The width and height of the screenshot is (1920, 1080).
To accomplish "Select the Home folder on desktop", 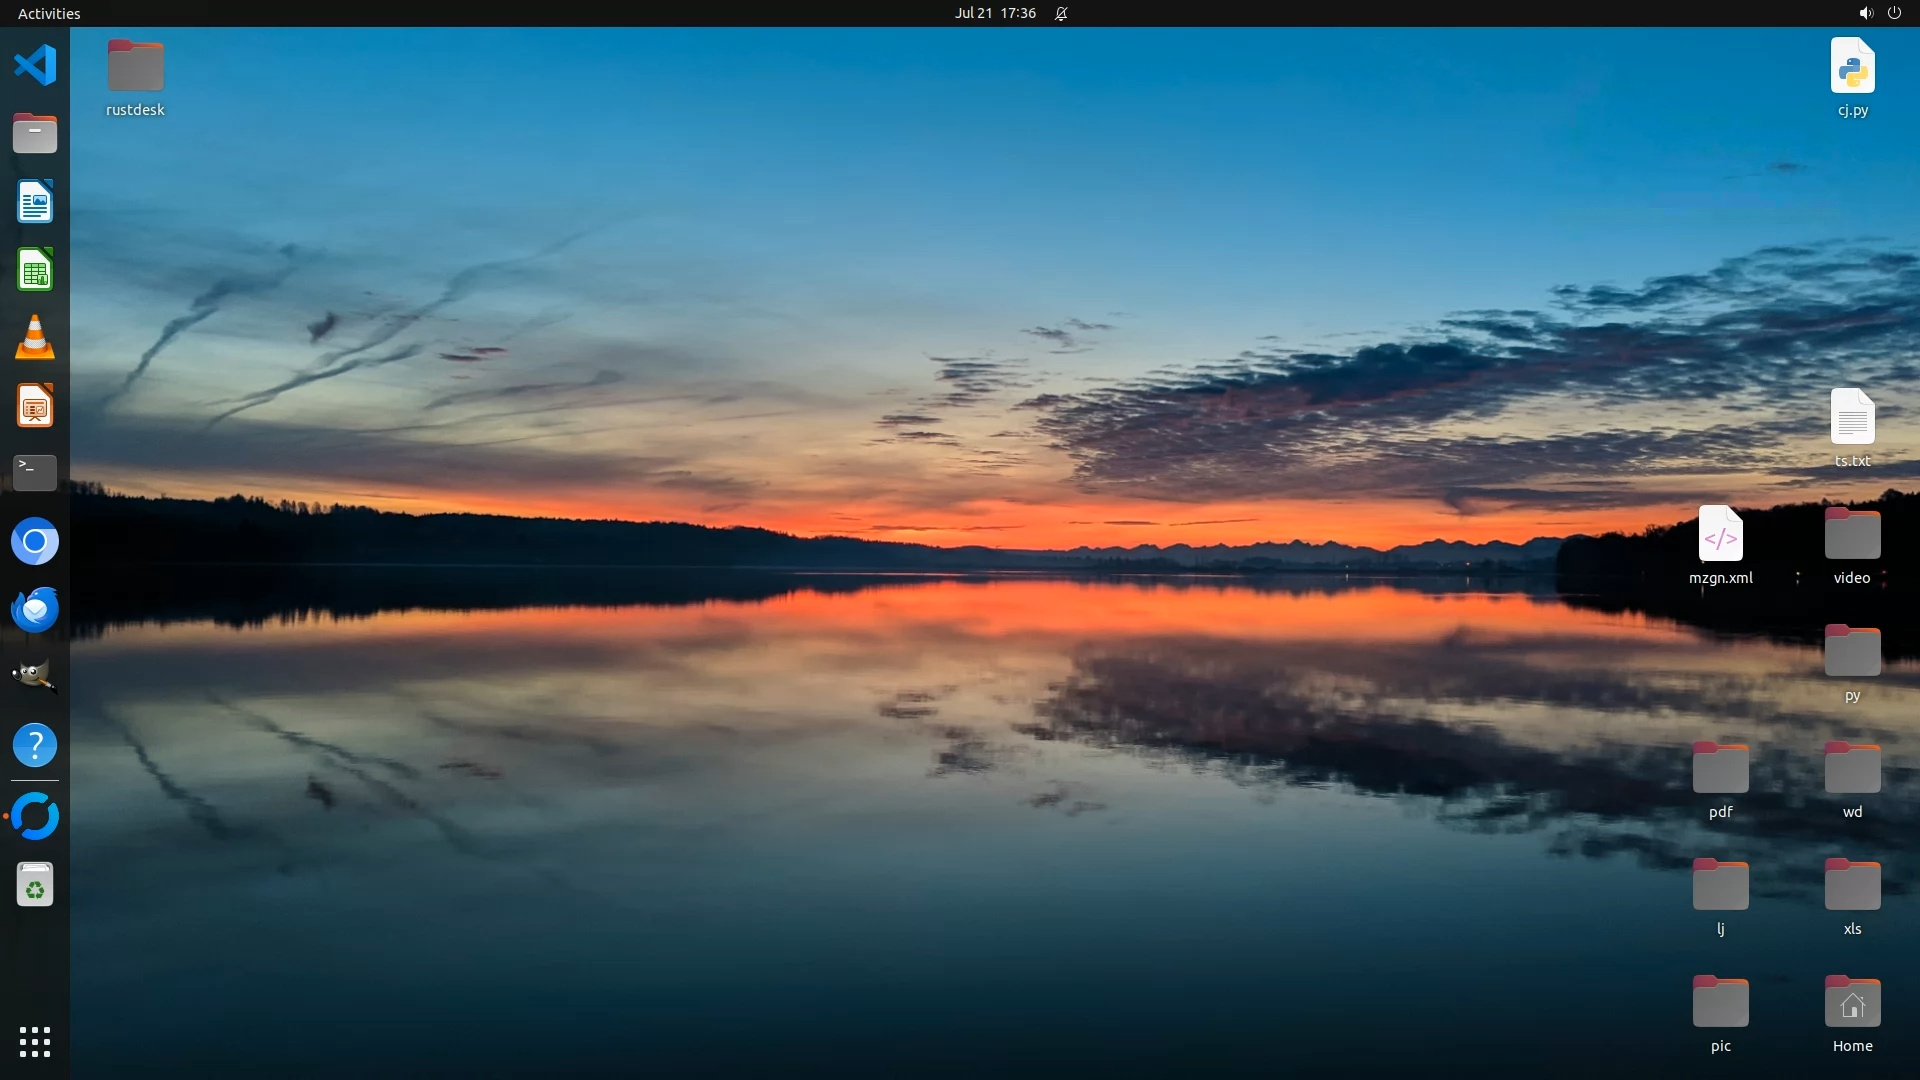I will pos(1852,1003).
